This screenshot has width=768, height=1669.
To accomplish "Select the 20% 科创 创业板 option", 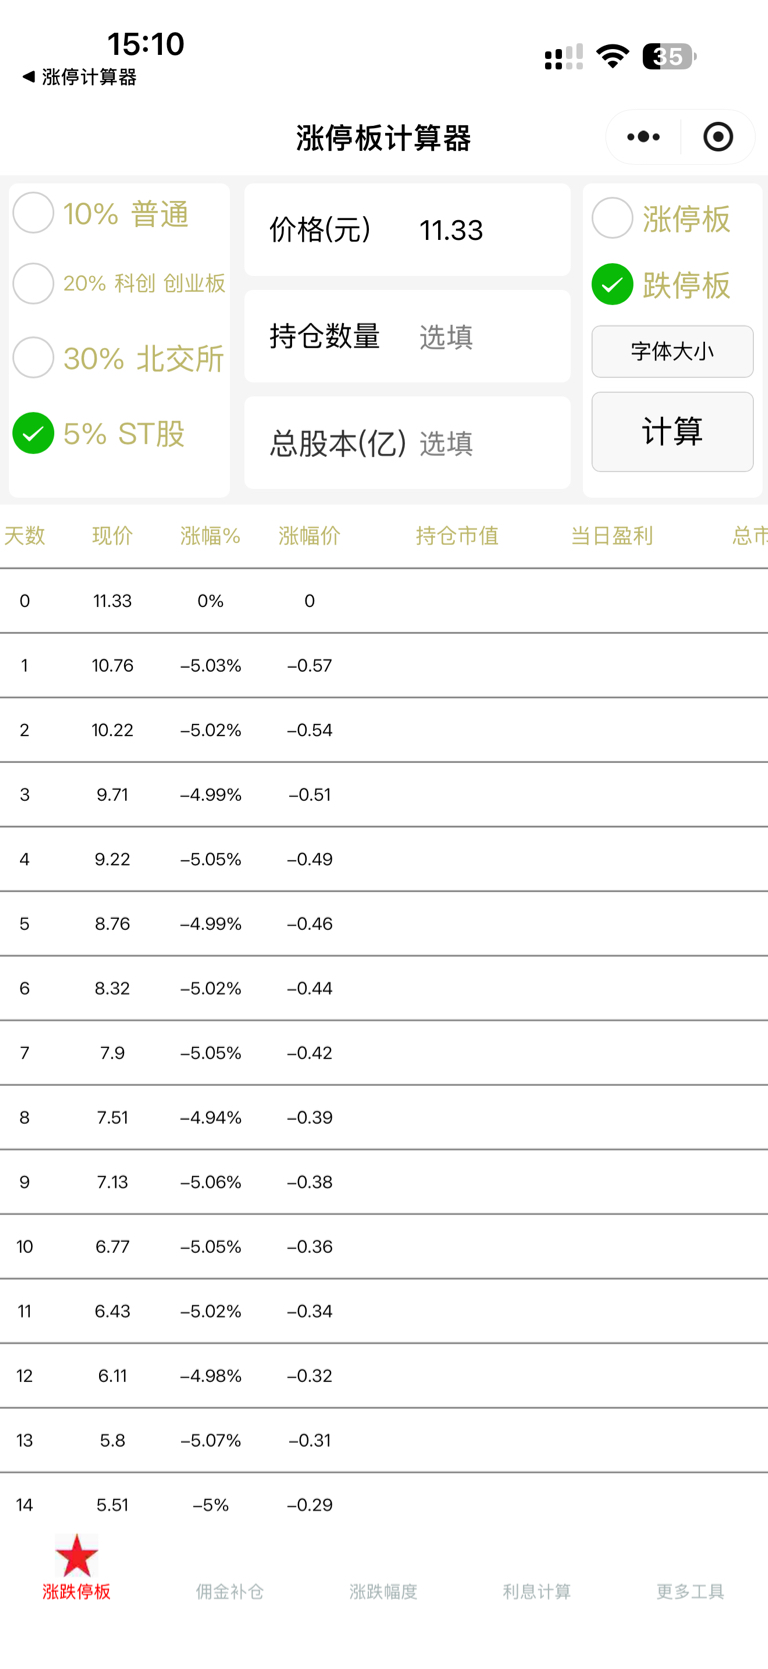I will pos(34,284).
